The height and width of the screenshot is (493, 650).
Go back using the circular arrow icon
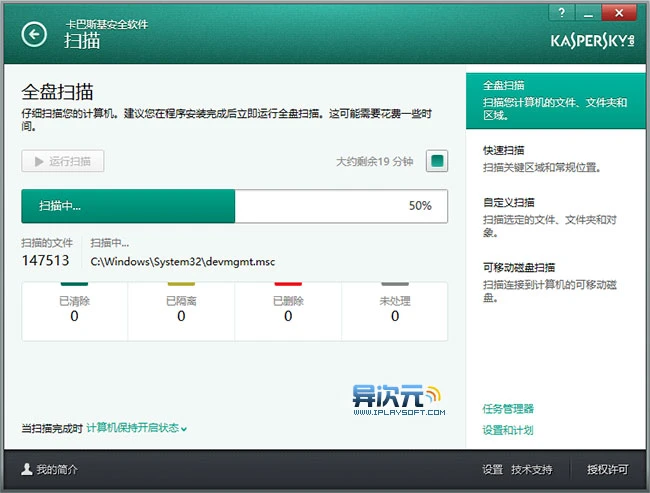[x=34, y=34]
